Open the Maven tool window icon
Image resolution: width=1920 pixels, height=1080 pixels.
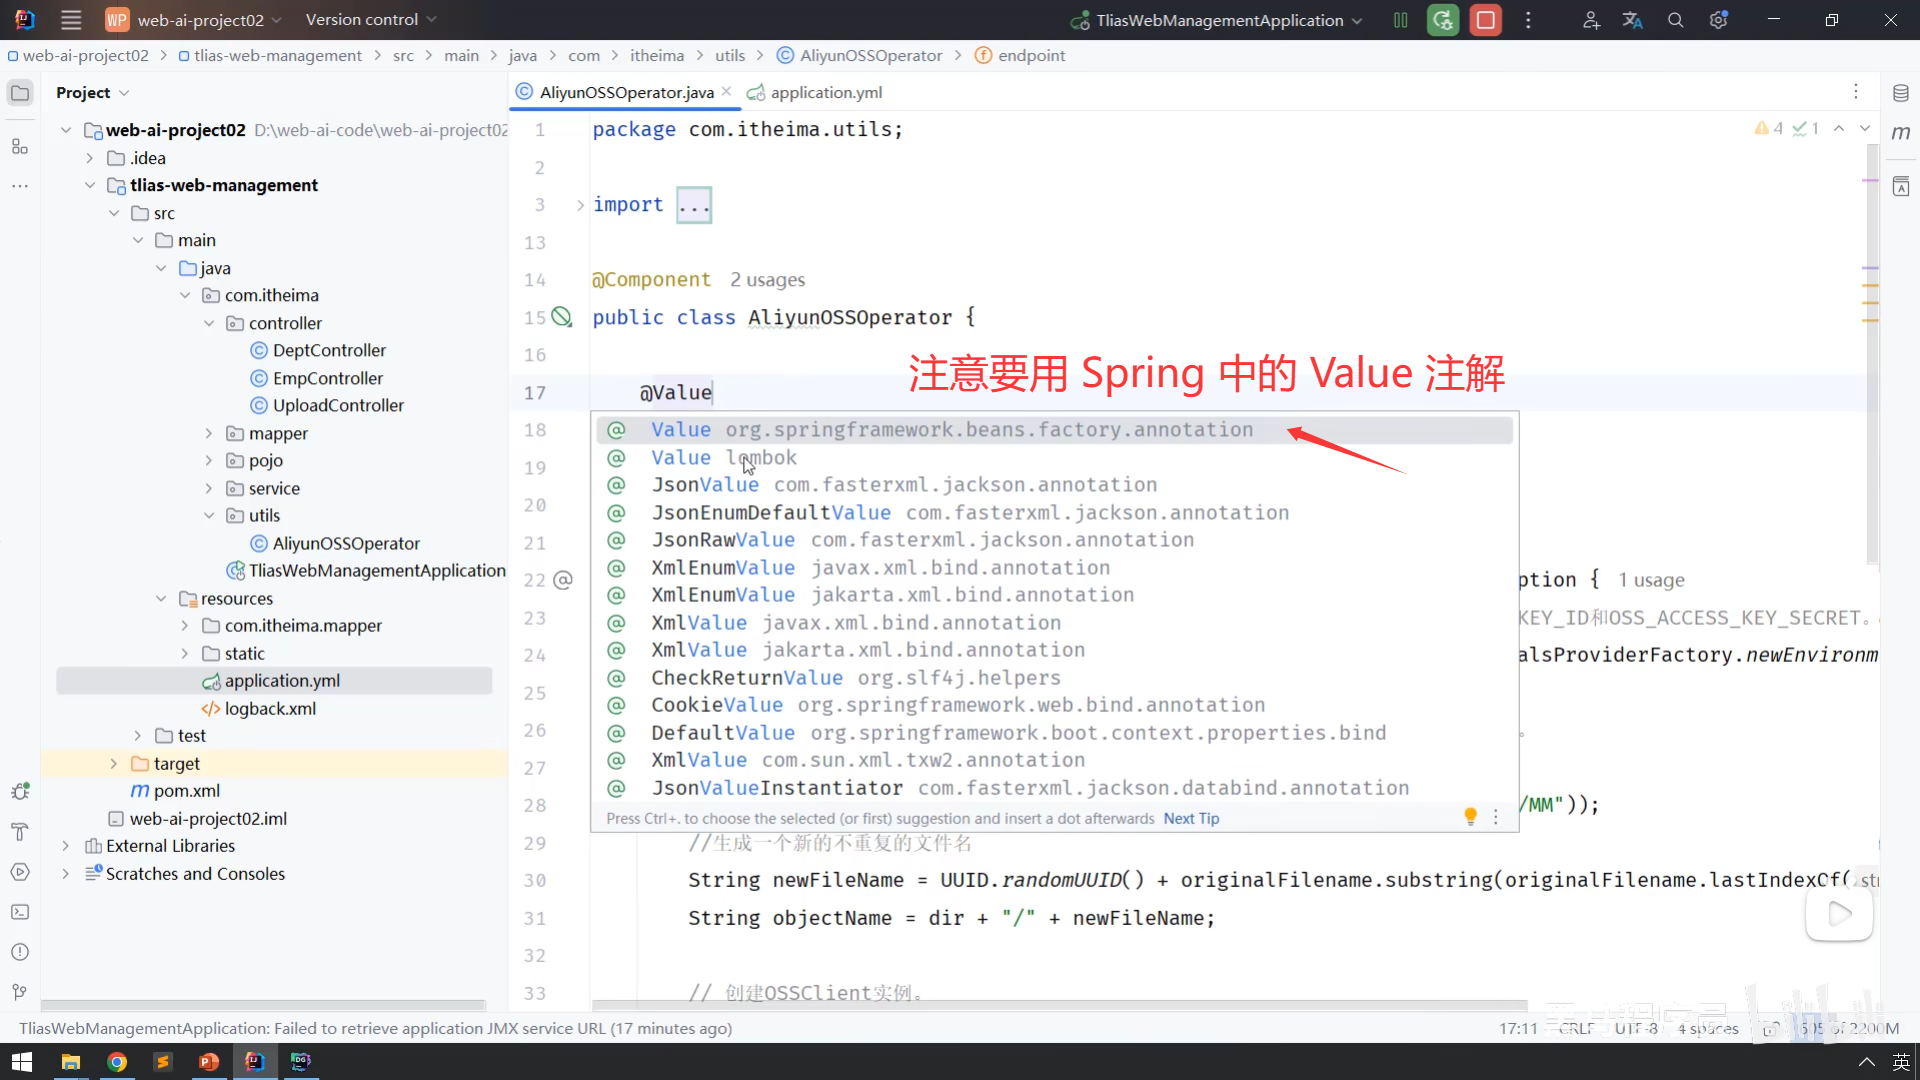click(1901, 133)
